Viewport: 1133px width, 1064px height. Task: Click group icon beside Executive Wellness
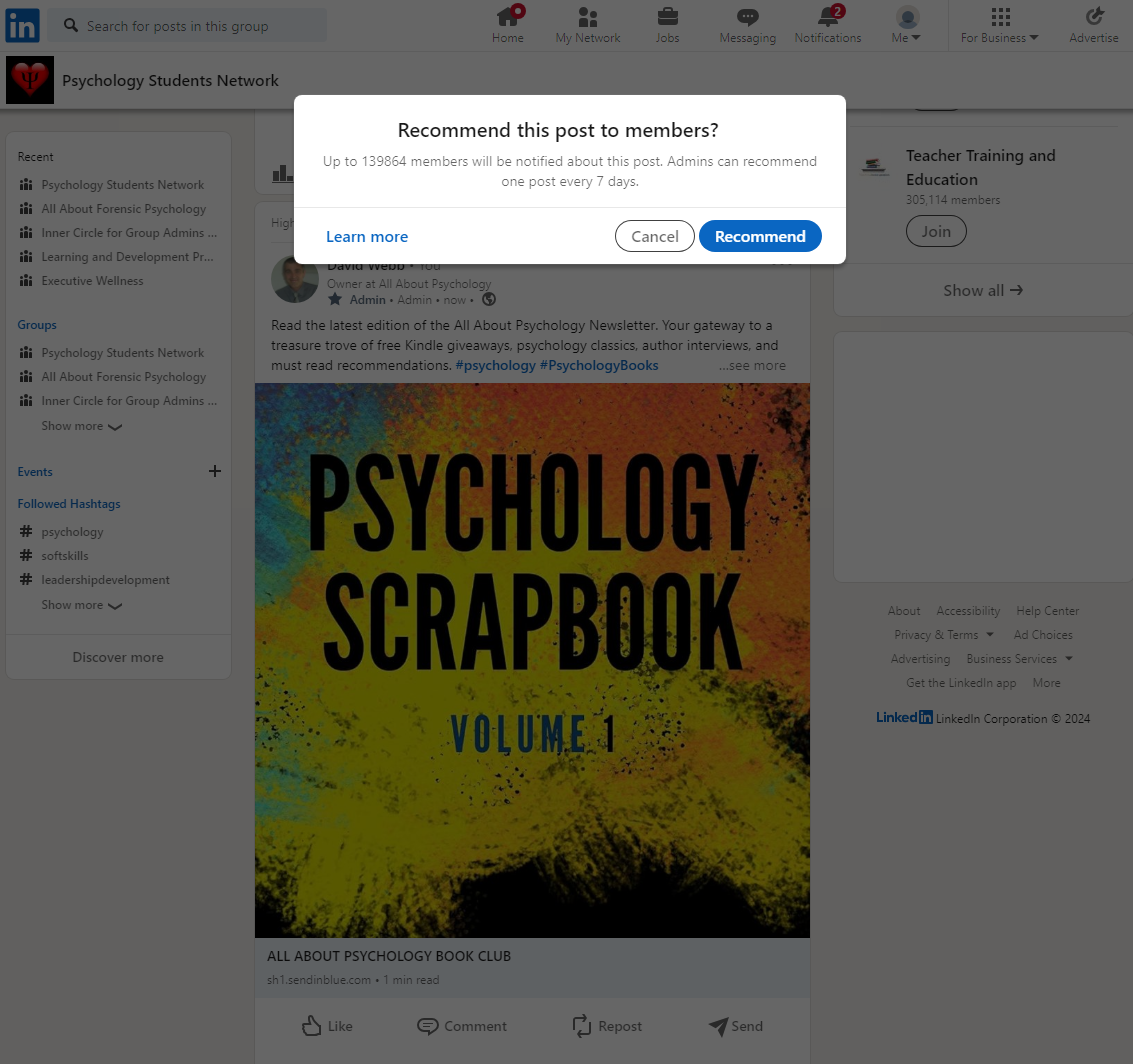pyautogui.click(x=26, y=280)
